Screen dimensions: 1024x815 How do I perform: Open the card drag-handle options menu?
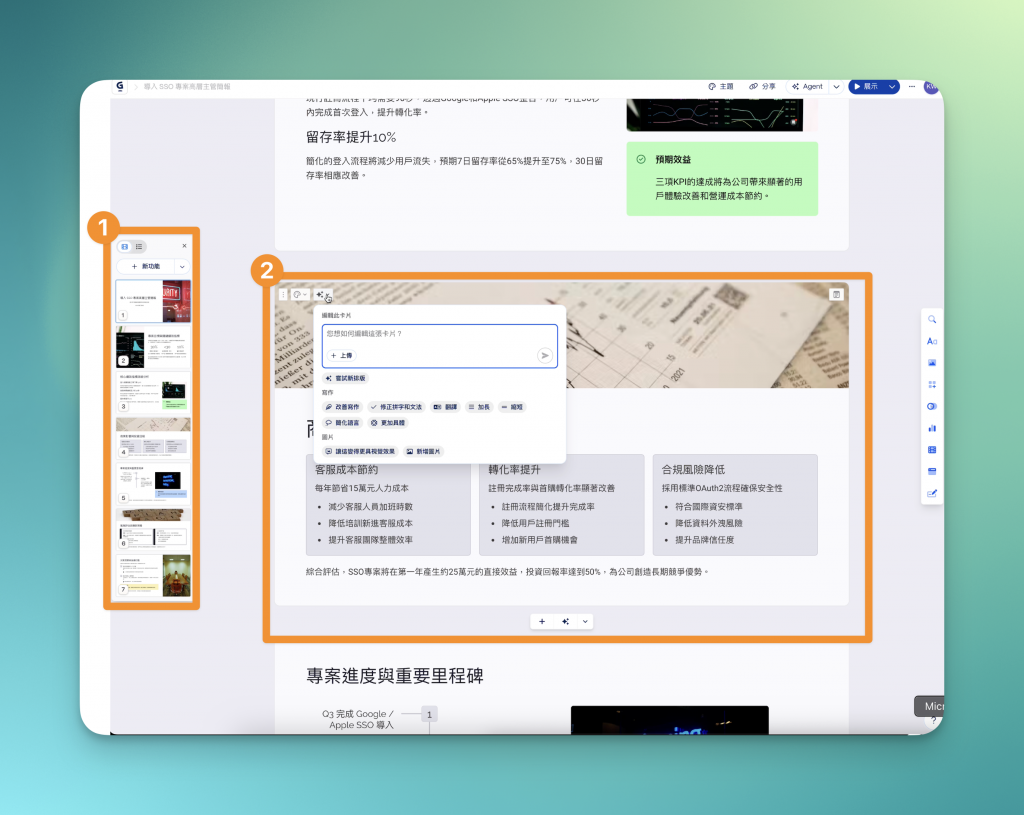pos(283,295)
